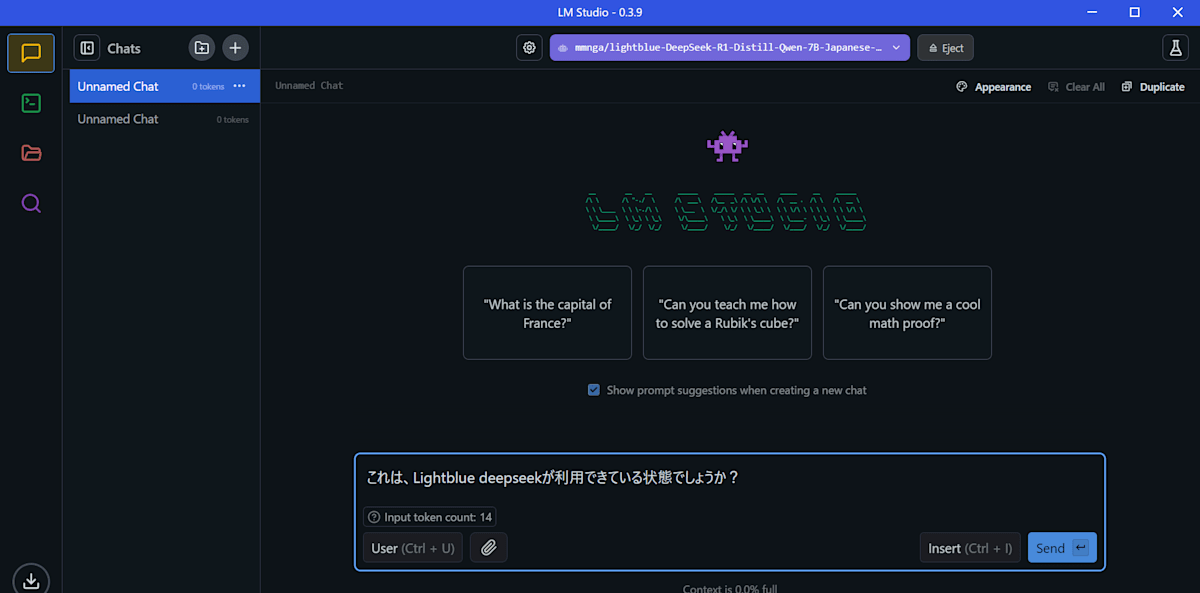Duplicate the current chat
The image size is (1200, 593).
click(x=1153, y=87)
